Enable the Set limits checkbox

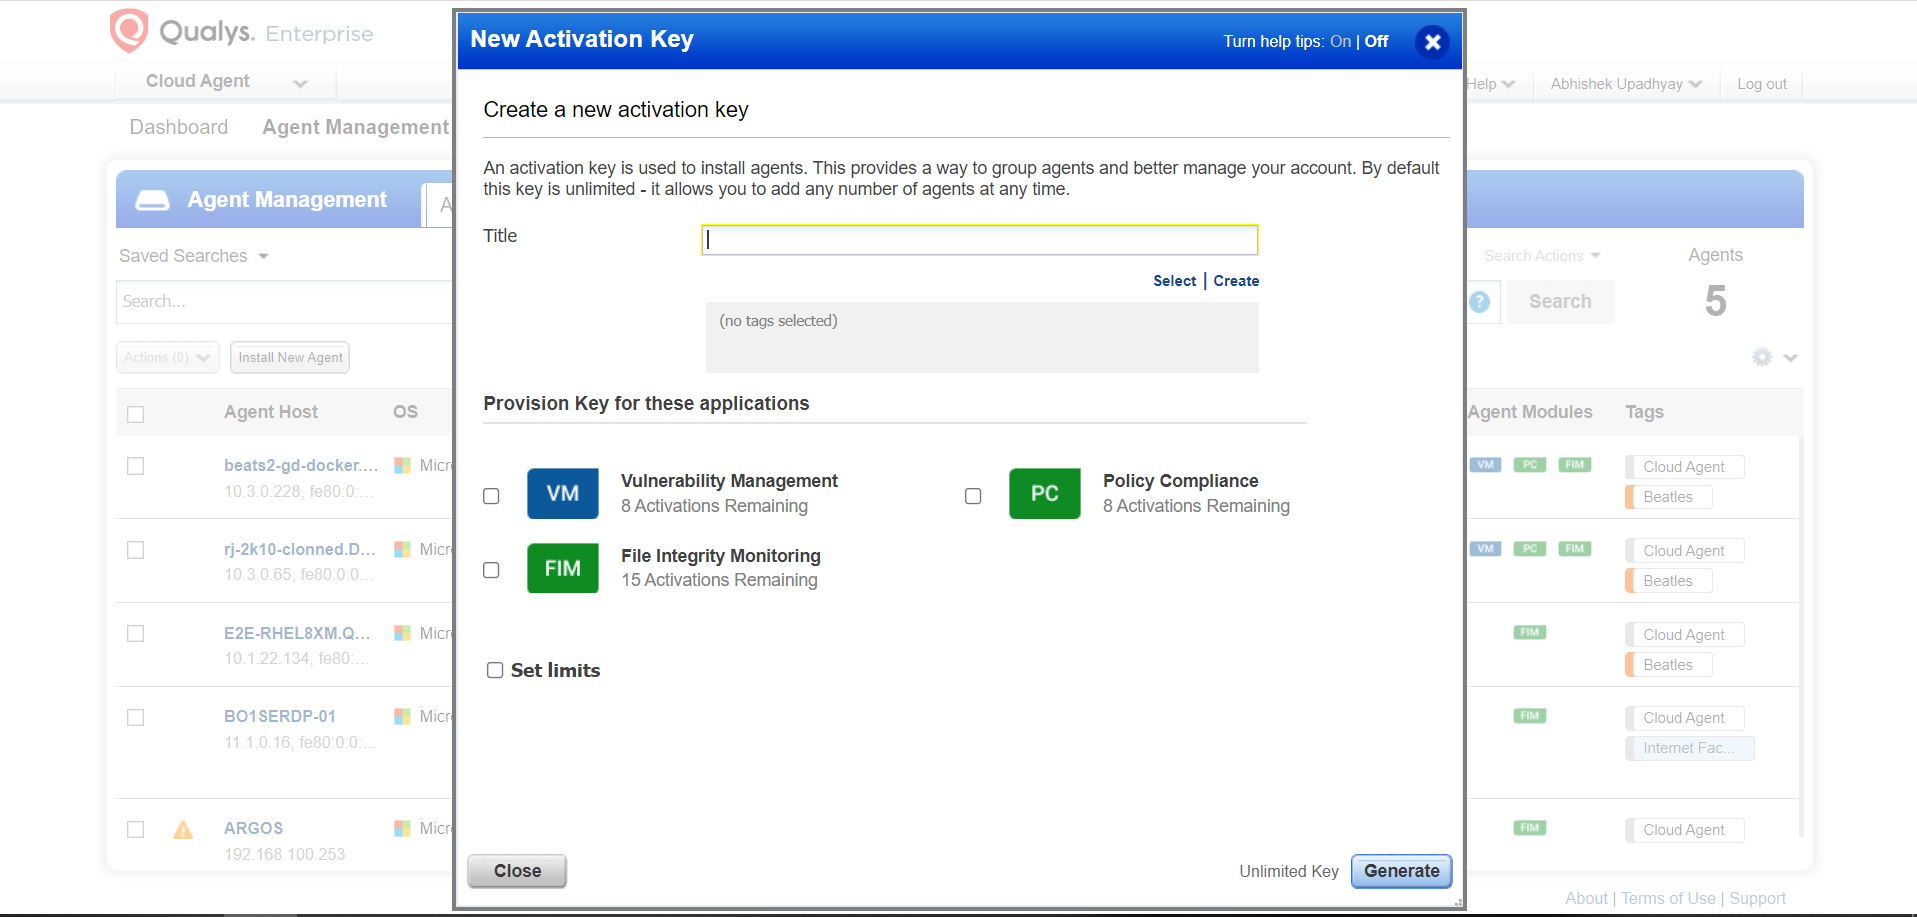tap(495, 670)
